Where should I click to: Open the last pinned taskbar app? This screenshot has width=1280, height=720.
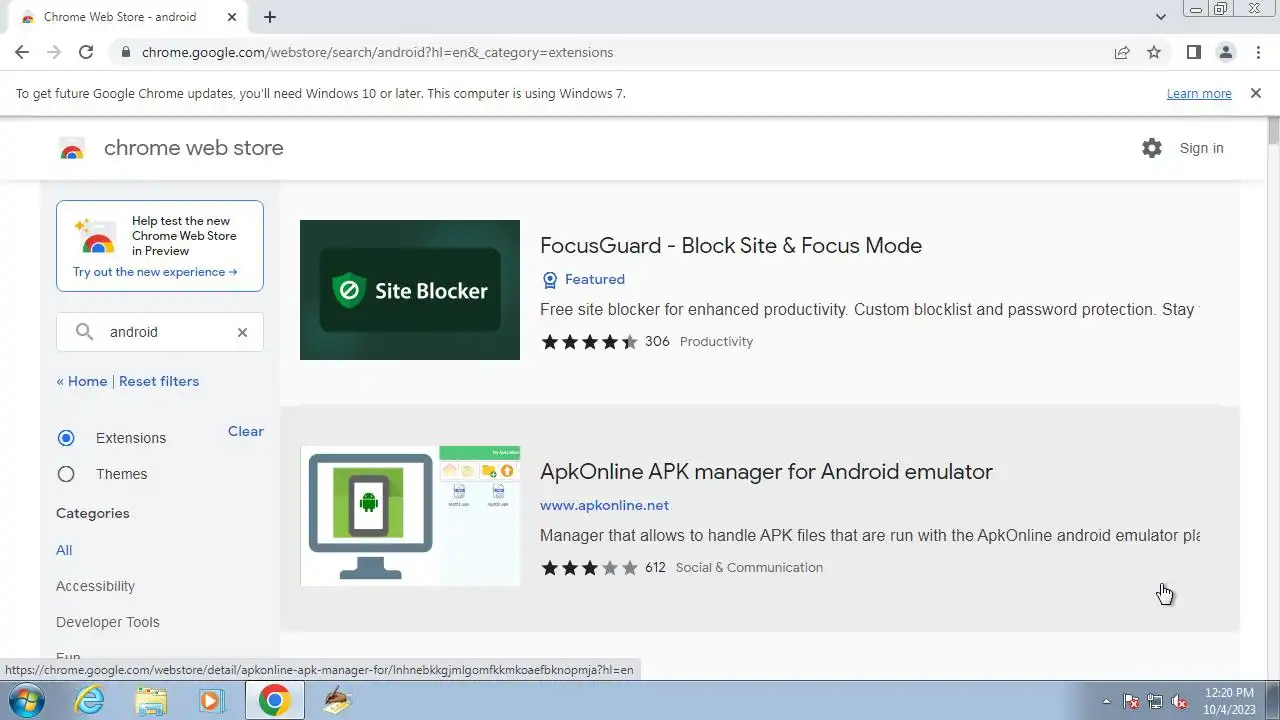tap(337, 701)
